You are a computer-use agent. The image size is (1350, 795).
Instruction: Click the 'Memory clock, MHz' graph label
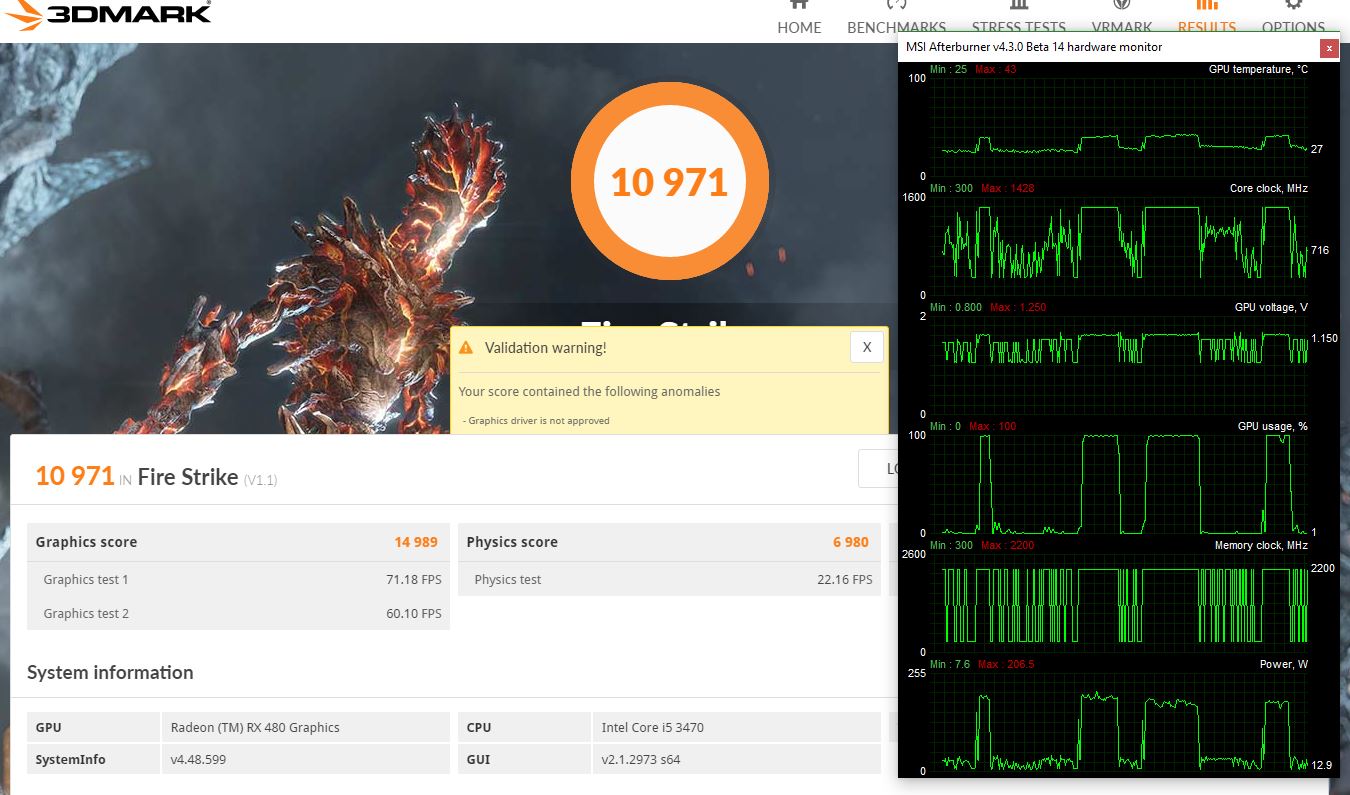pyautogui.click(x=1261, y=545)
